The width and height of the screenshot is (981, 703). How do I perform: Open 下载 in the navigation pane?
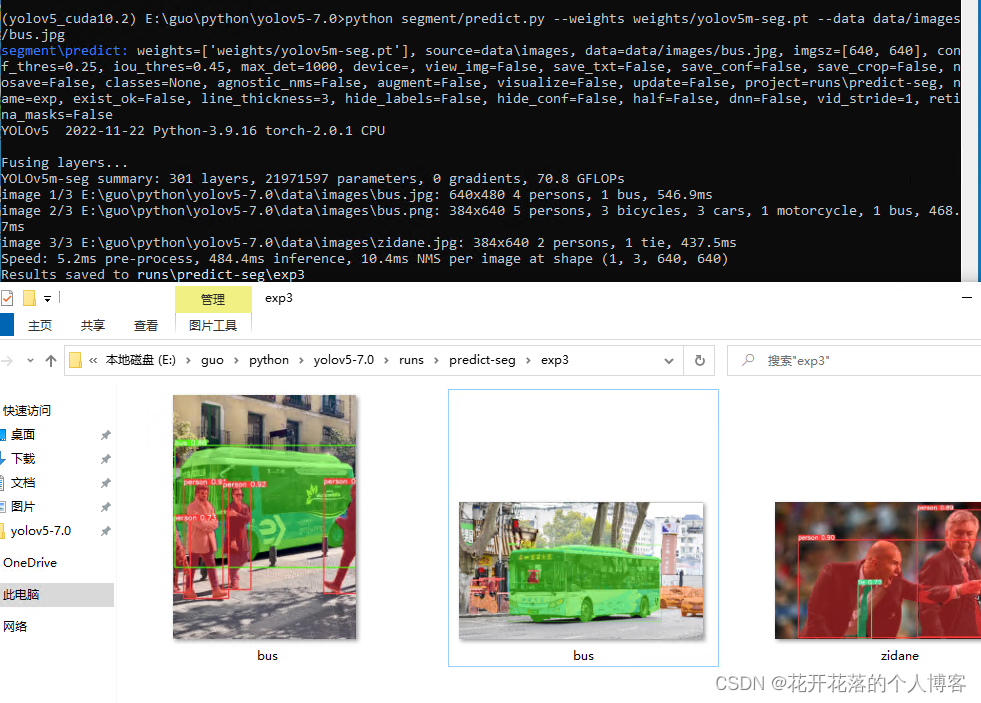click(23, 458)
